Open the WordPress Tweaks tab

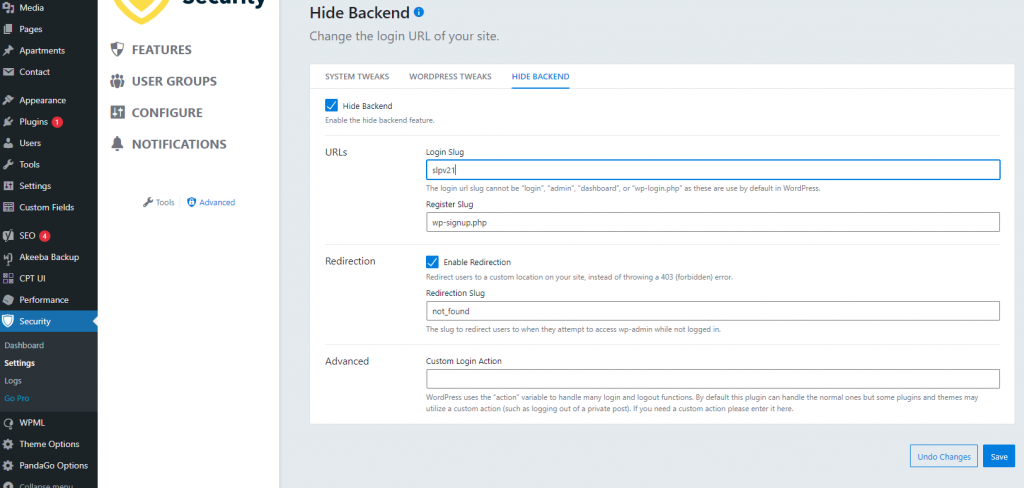tap(450, 77)
